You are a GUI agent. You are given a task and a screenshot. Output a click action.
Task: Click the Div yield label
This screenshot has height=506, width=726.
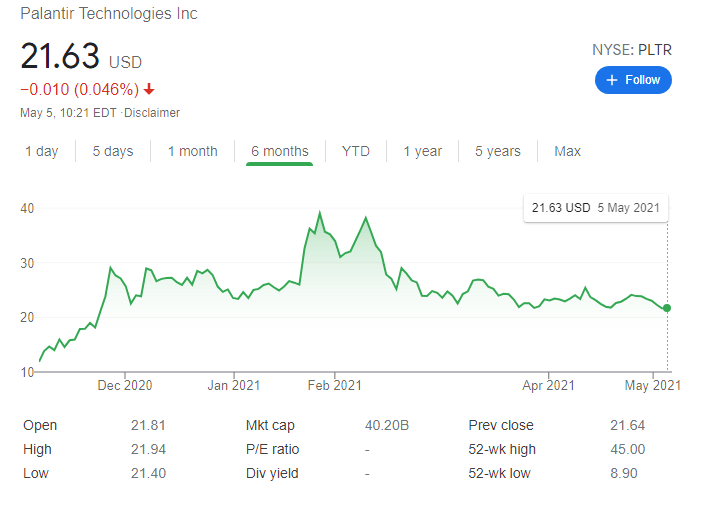pos(272,474)
